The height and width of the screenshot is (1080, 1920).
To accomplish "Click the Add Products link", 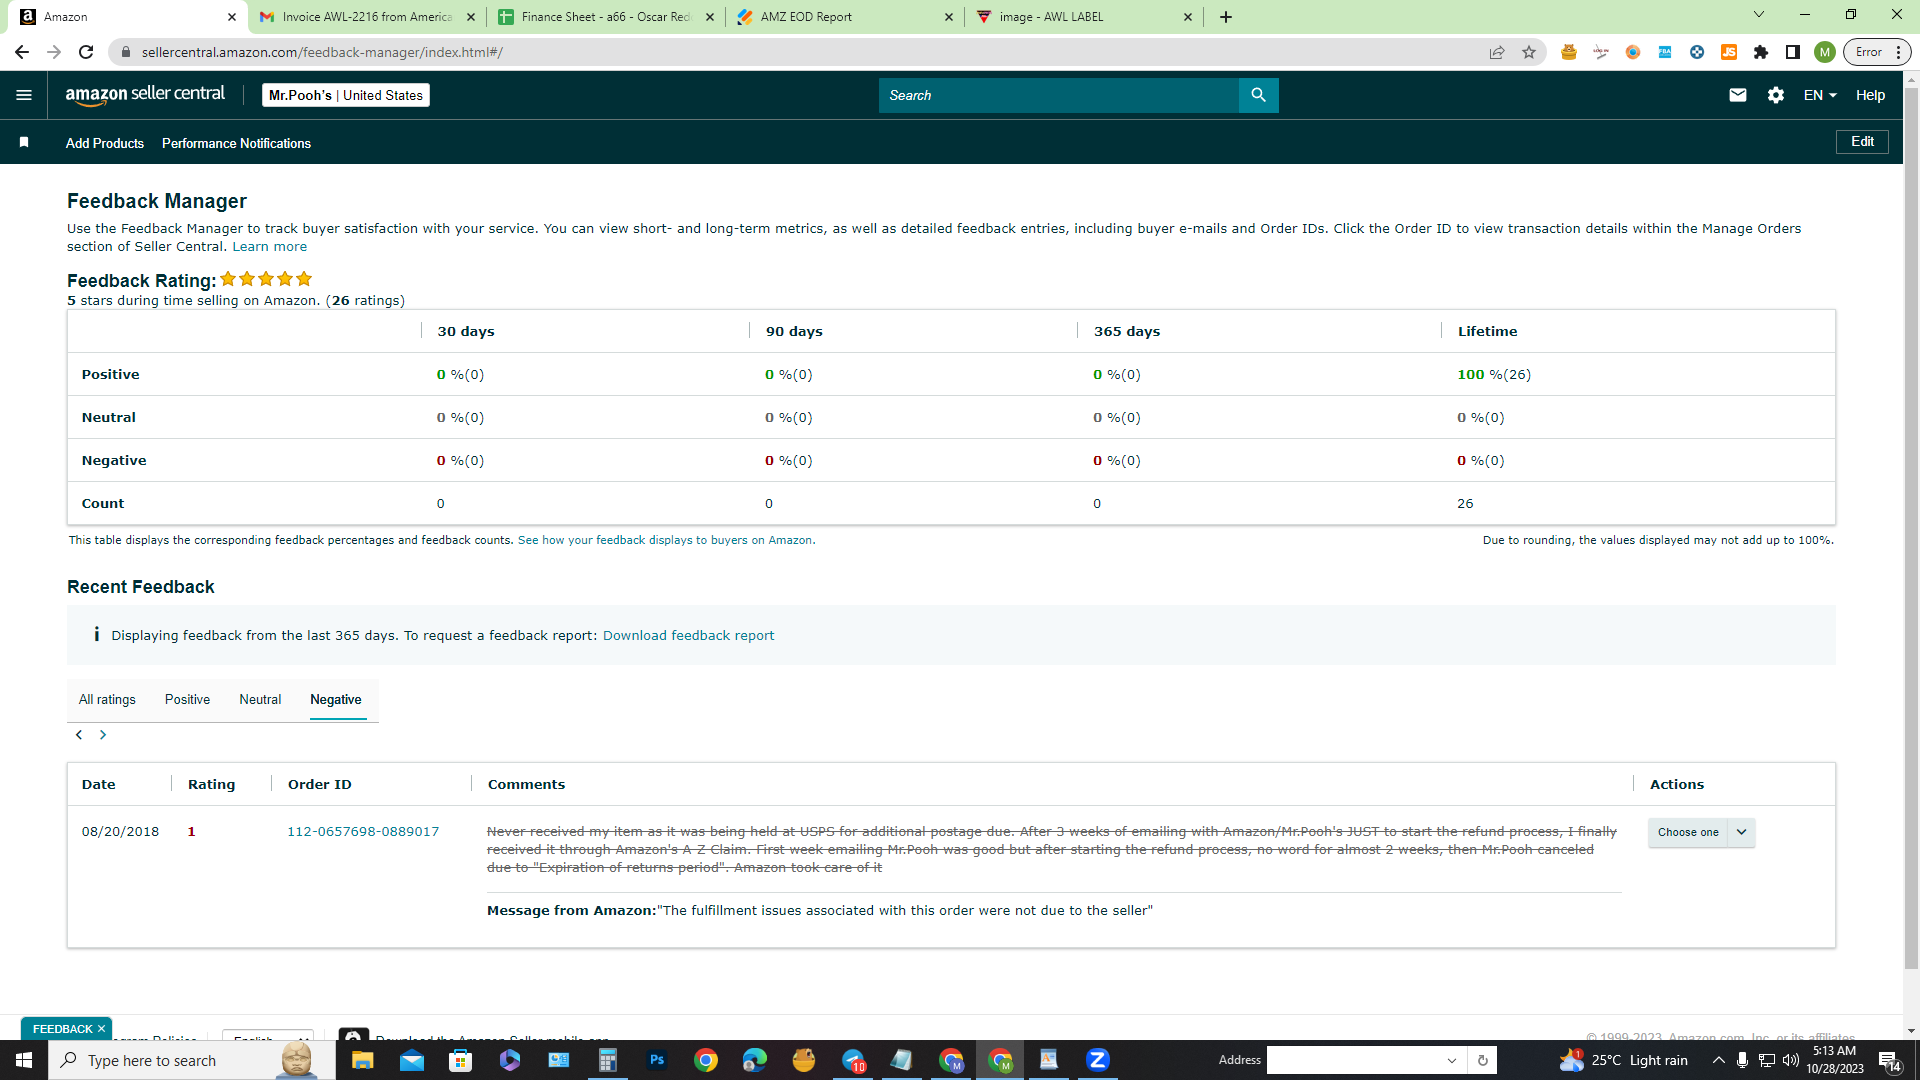I will (105, 143).
